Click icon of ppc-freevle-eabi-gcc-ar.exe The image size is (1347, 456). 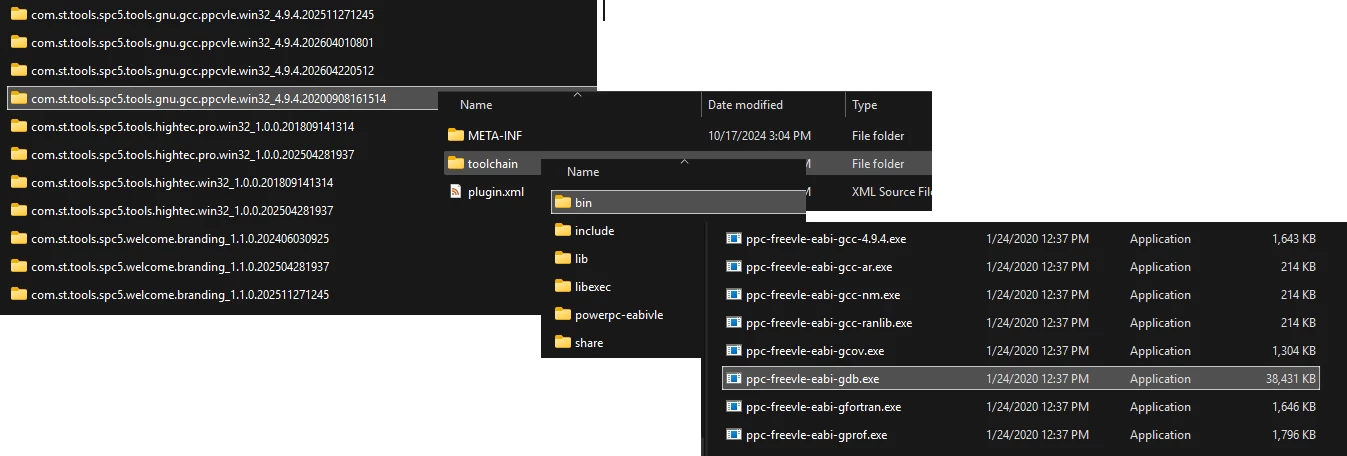(733, 267)
